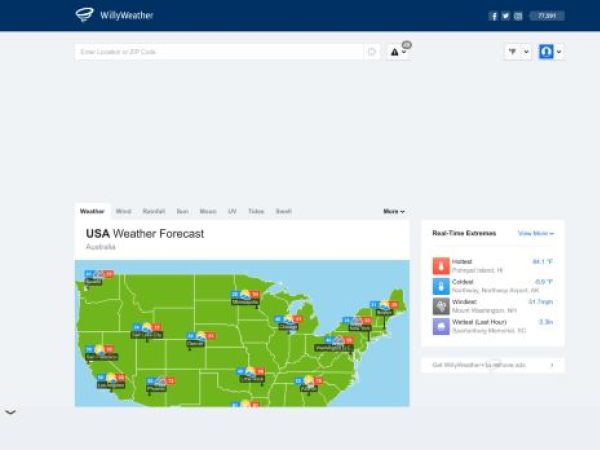The image size is (600, 450).
Task: Expand the More tabs dropdown
Action: (x=394, y=212)
